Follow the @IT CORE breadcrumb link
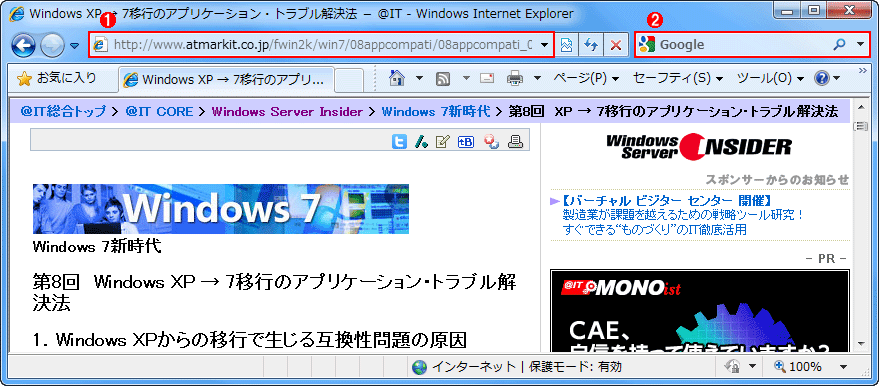The image size is (879, 386). pos(159,112)
